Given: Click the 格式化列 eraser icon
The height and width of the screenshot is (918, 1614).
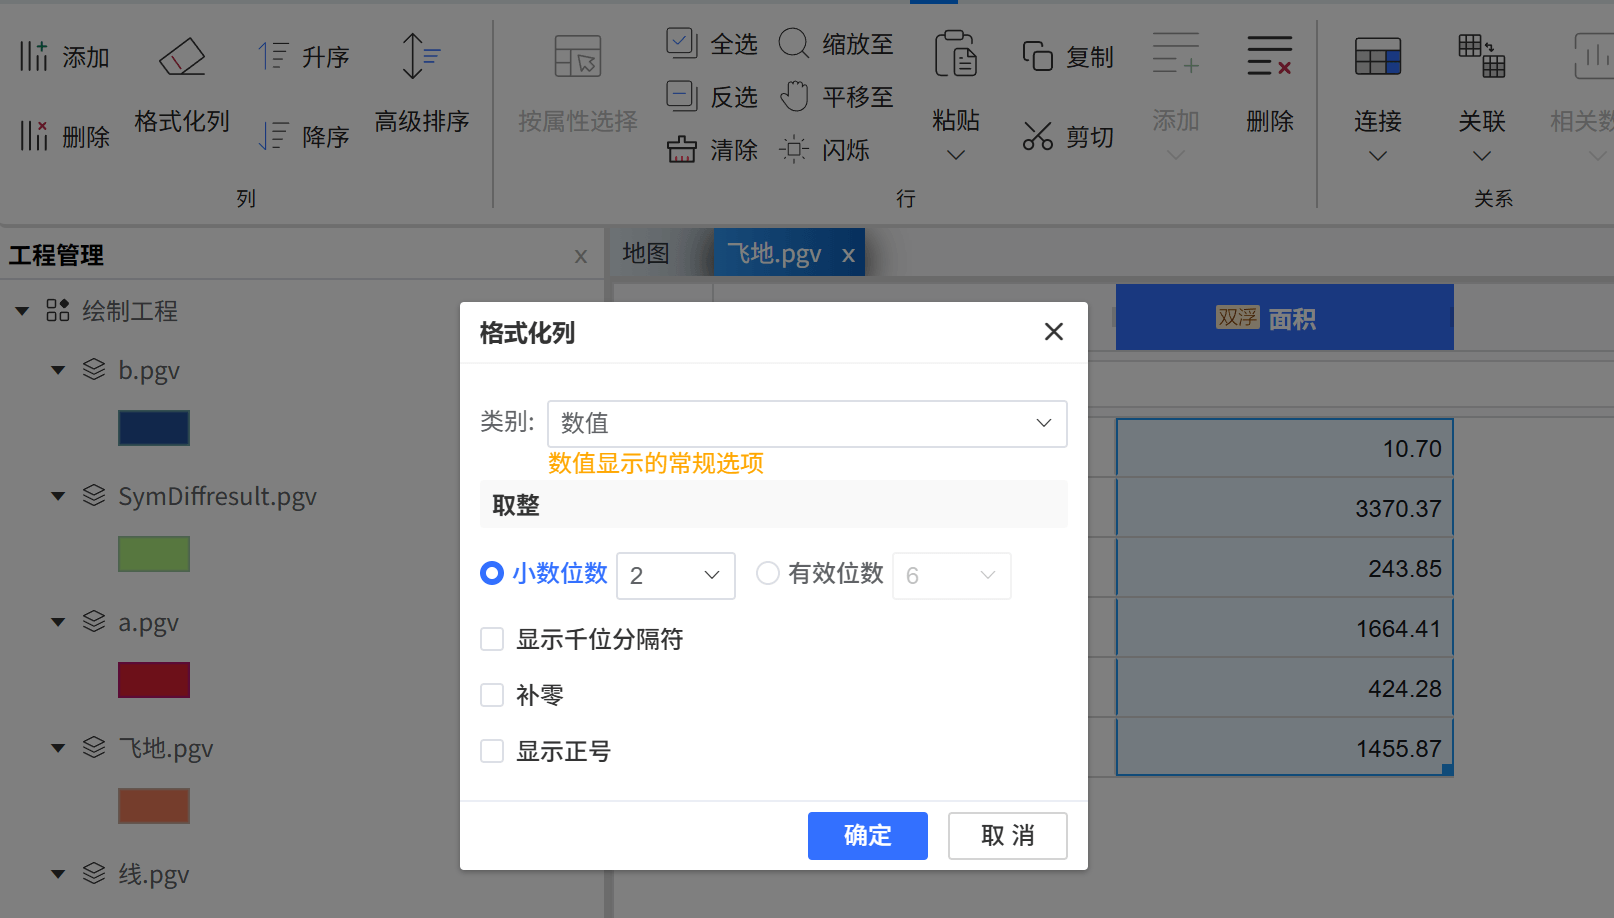Looking at the screenshot, I should point(182,57).
